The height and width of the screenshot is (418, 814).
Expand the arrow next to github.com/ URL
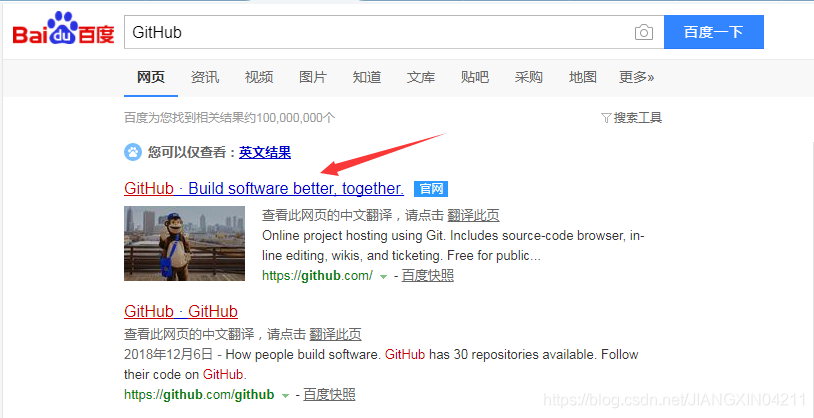pos(383,277)
